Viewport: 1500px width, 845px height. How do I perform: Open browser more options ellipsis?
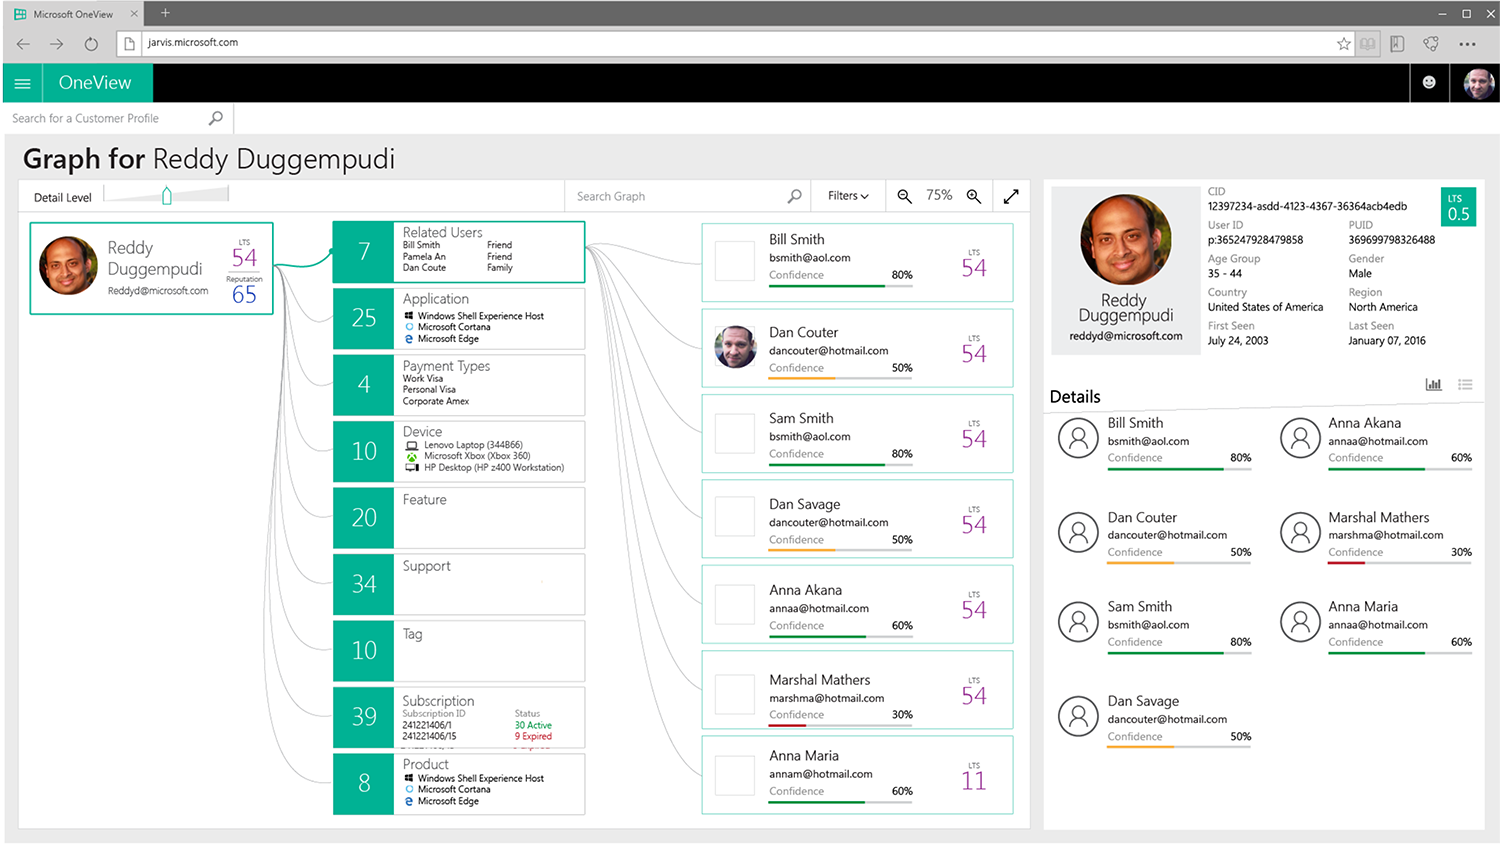coord(1467,44)
